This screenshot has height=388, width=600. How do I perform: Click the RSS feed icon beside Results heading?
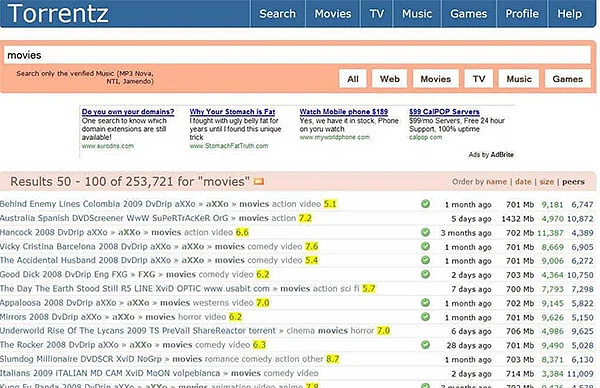(259, 181)
